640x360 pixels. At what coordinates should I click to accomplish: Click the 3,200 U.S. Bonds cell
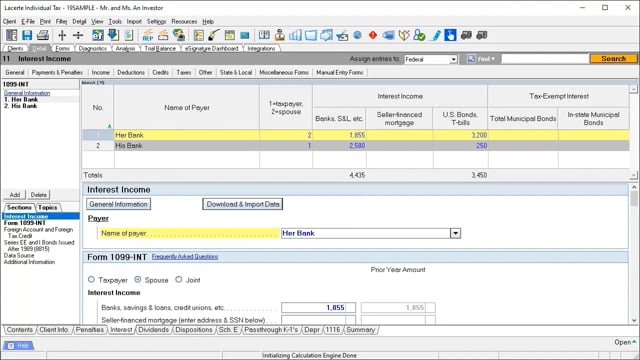click(460, 135)
